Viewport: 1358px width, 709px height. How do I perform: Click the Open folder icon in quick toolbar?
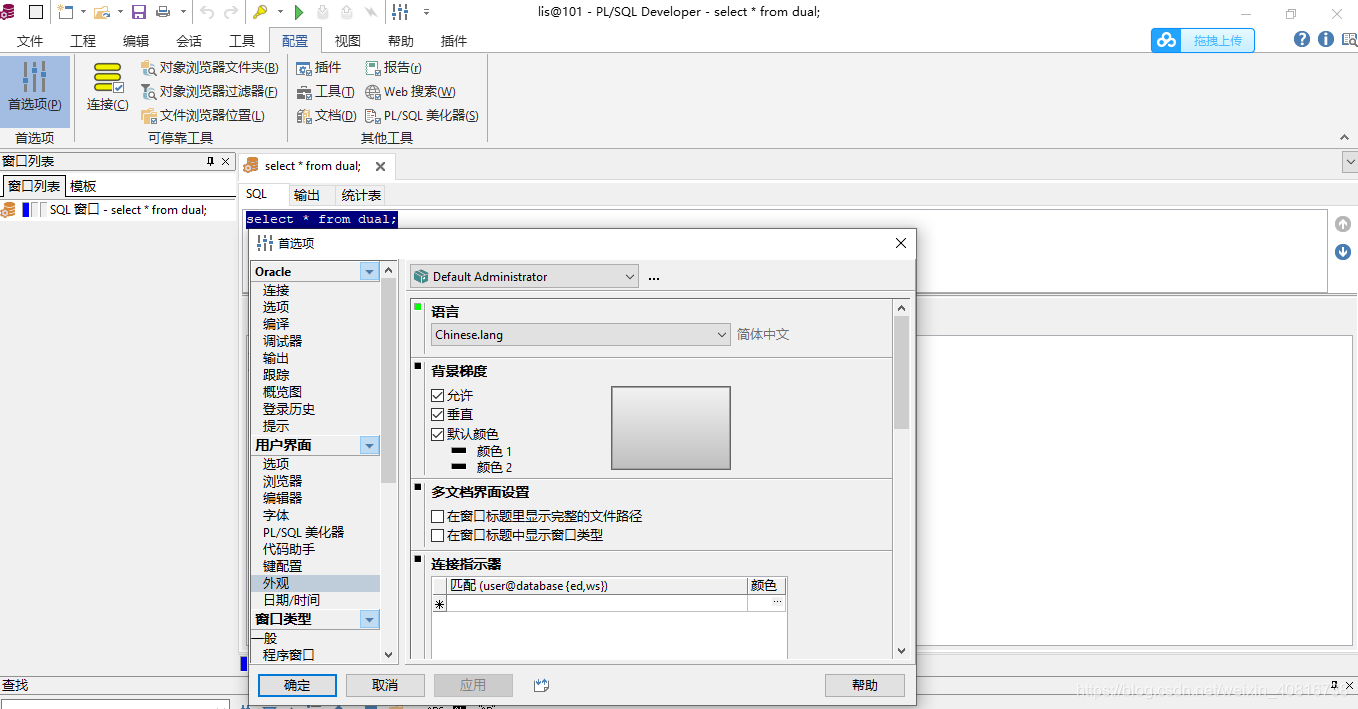pos(101,12)
